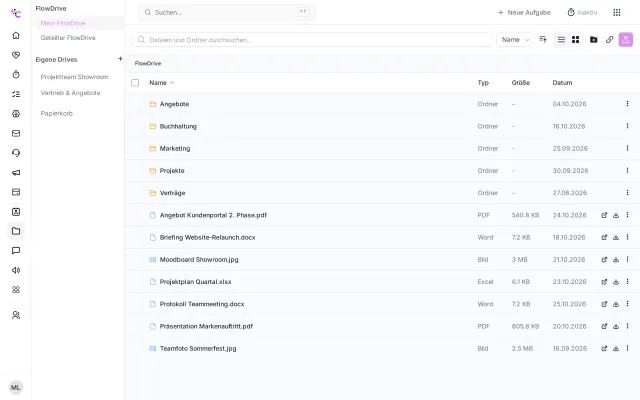Open options menu for Marketing folder
The width and height of the screenshot is (640, 400).
(x=627, y=148)
